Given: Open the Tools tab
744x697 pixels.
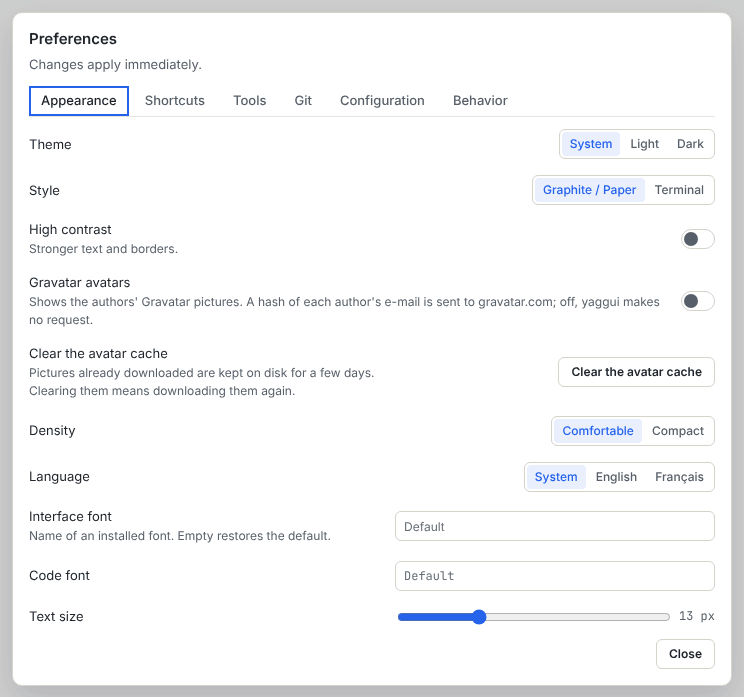Looking at the screenshot, I should [250, 101].
